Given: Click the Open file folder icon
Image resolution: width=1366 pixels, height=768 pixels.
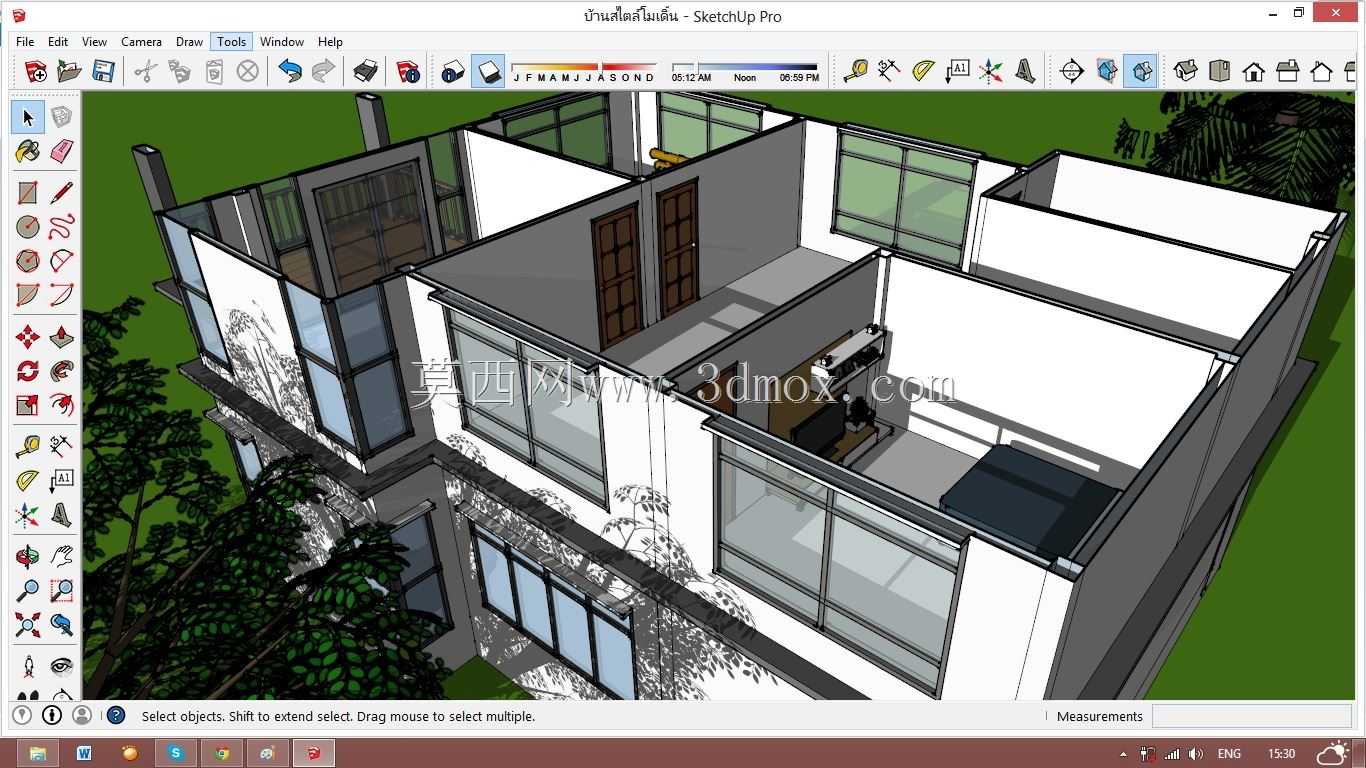Looking at the screenshot, I should [69, 71].
